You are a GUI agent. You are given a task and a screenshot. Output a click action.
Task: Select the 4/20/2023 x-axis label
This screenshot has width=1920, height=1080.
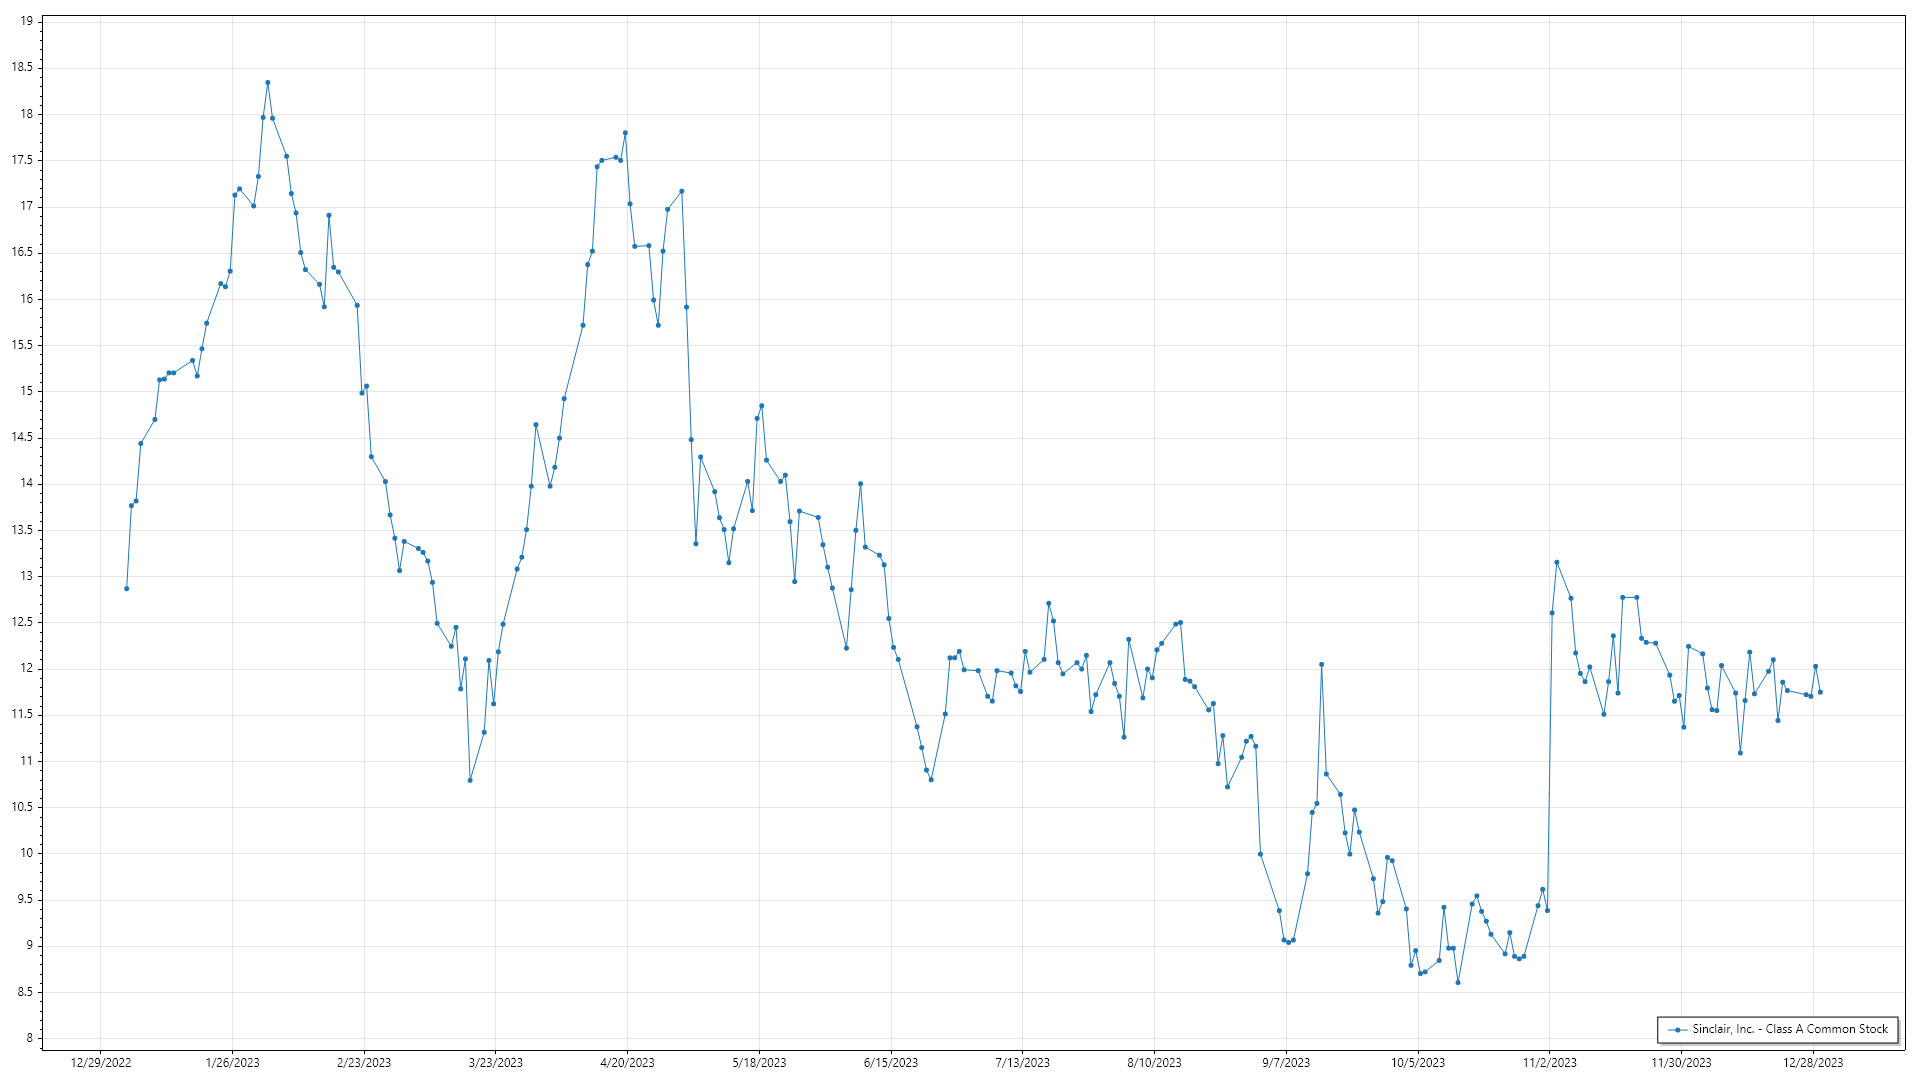[627, 1063]
